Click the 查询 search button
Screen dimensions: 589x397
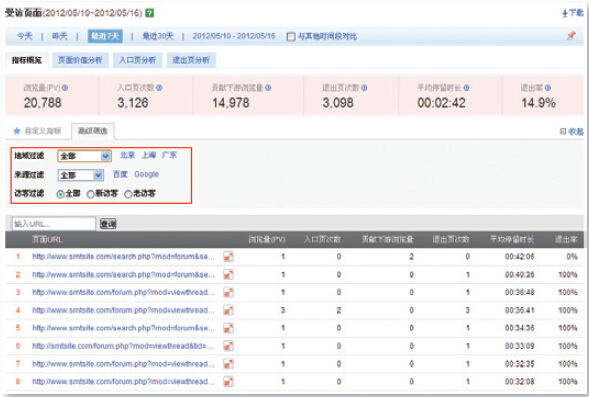pos(108,224)
